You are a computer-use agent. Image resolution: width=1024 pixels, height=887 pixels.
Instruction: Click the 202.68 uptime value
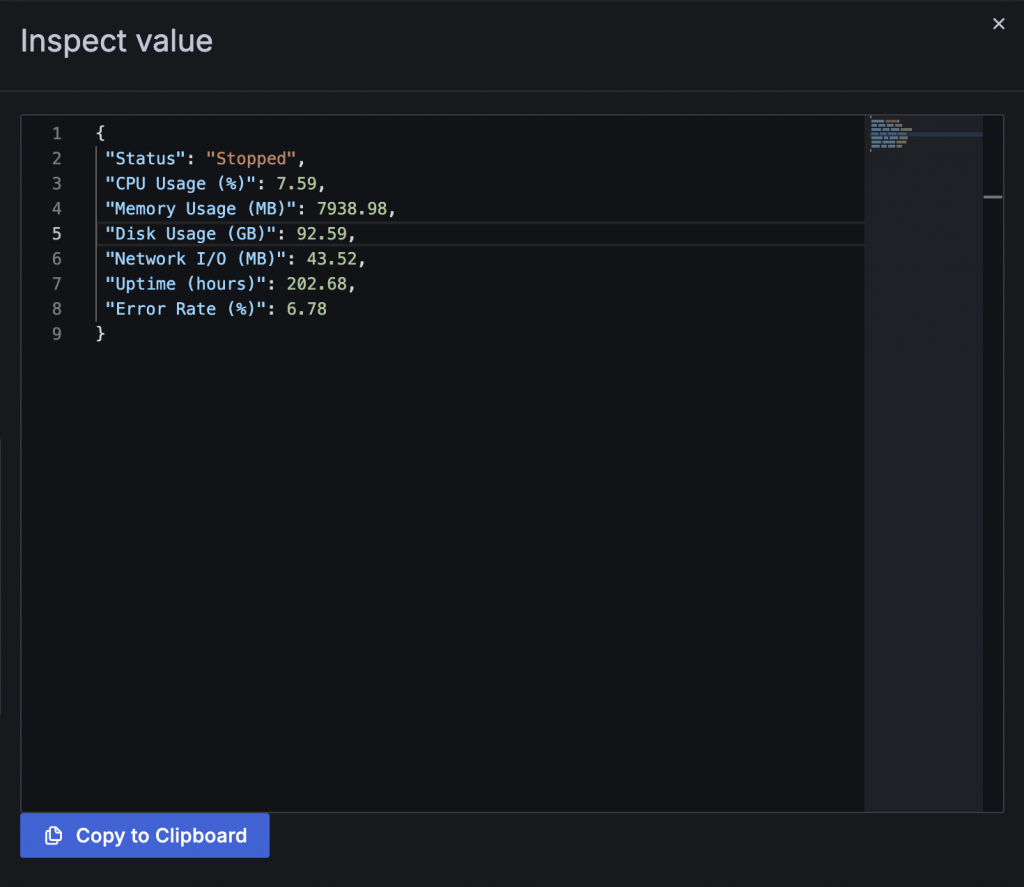pos(321,283)
